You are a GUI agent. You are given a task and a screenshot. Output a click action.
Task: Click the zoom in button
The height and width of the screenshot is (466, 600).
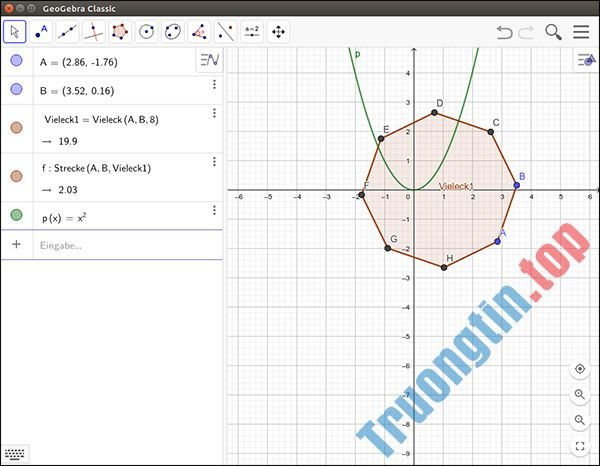(580, 396)
